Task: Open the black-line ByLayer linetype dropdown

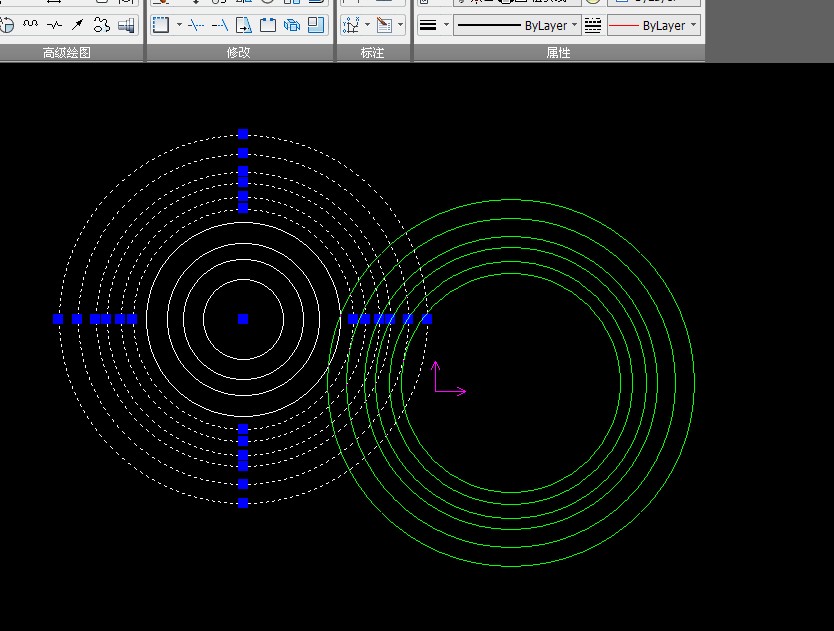Action: coord(517,25)
